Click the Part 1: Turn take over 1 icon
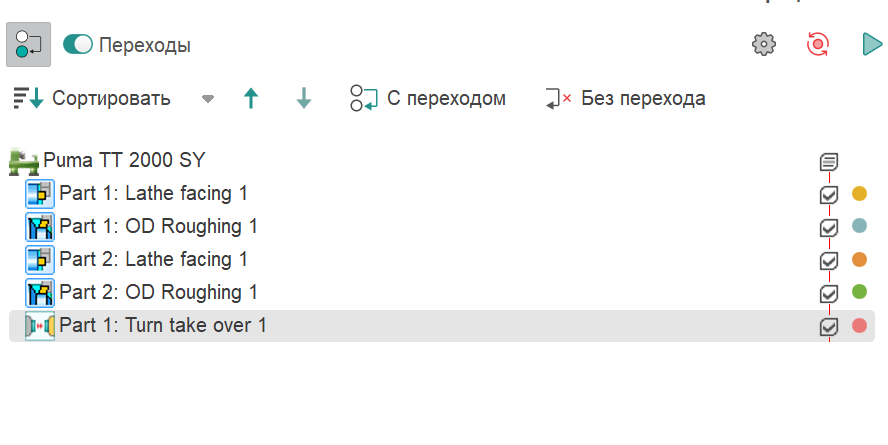 [x=40, y=326]
